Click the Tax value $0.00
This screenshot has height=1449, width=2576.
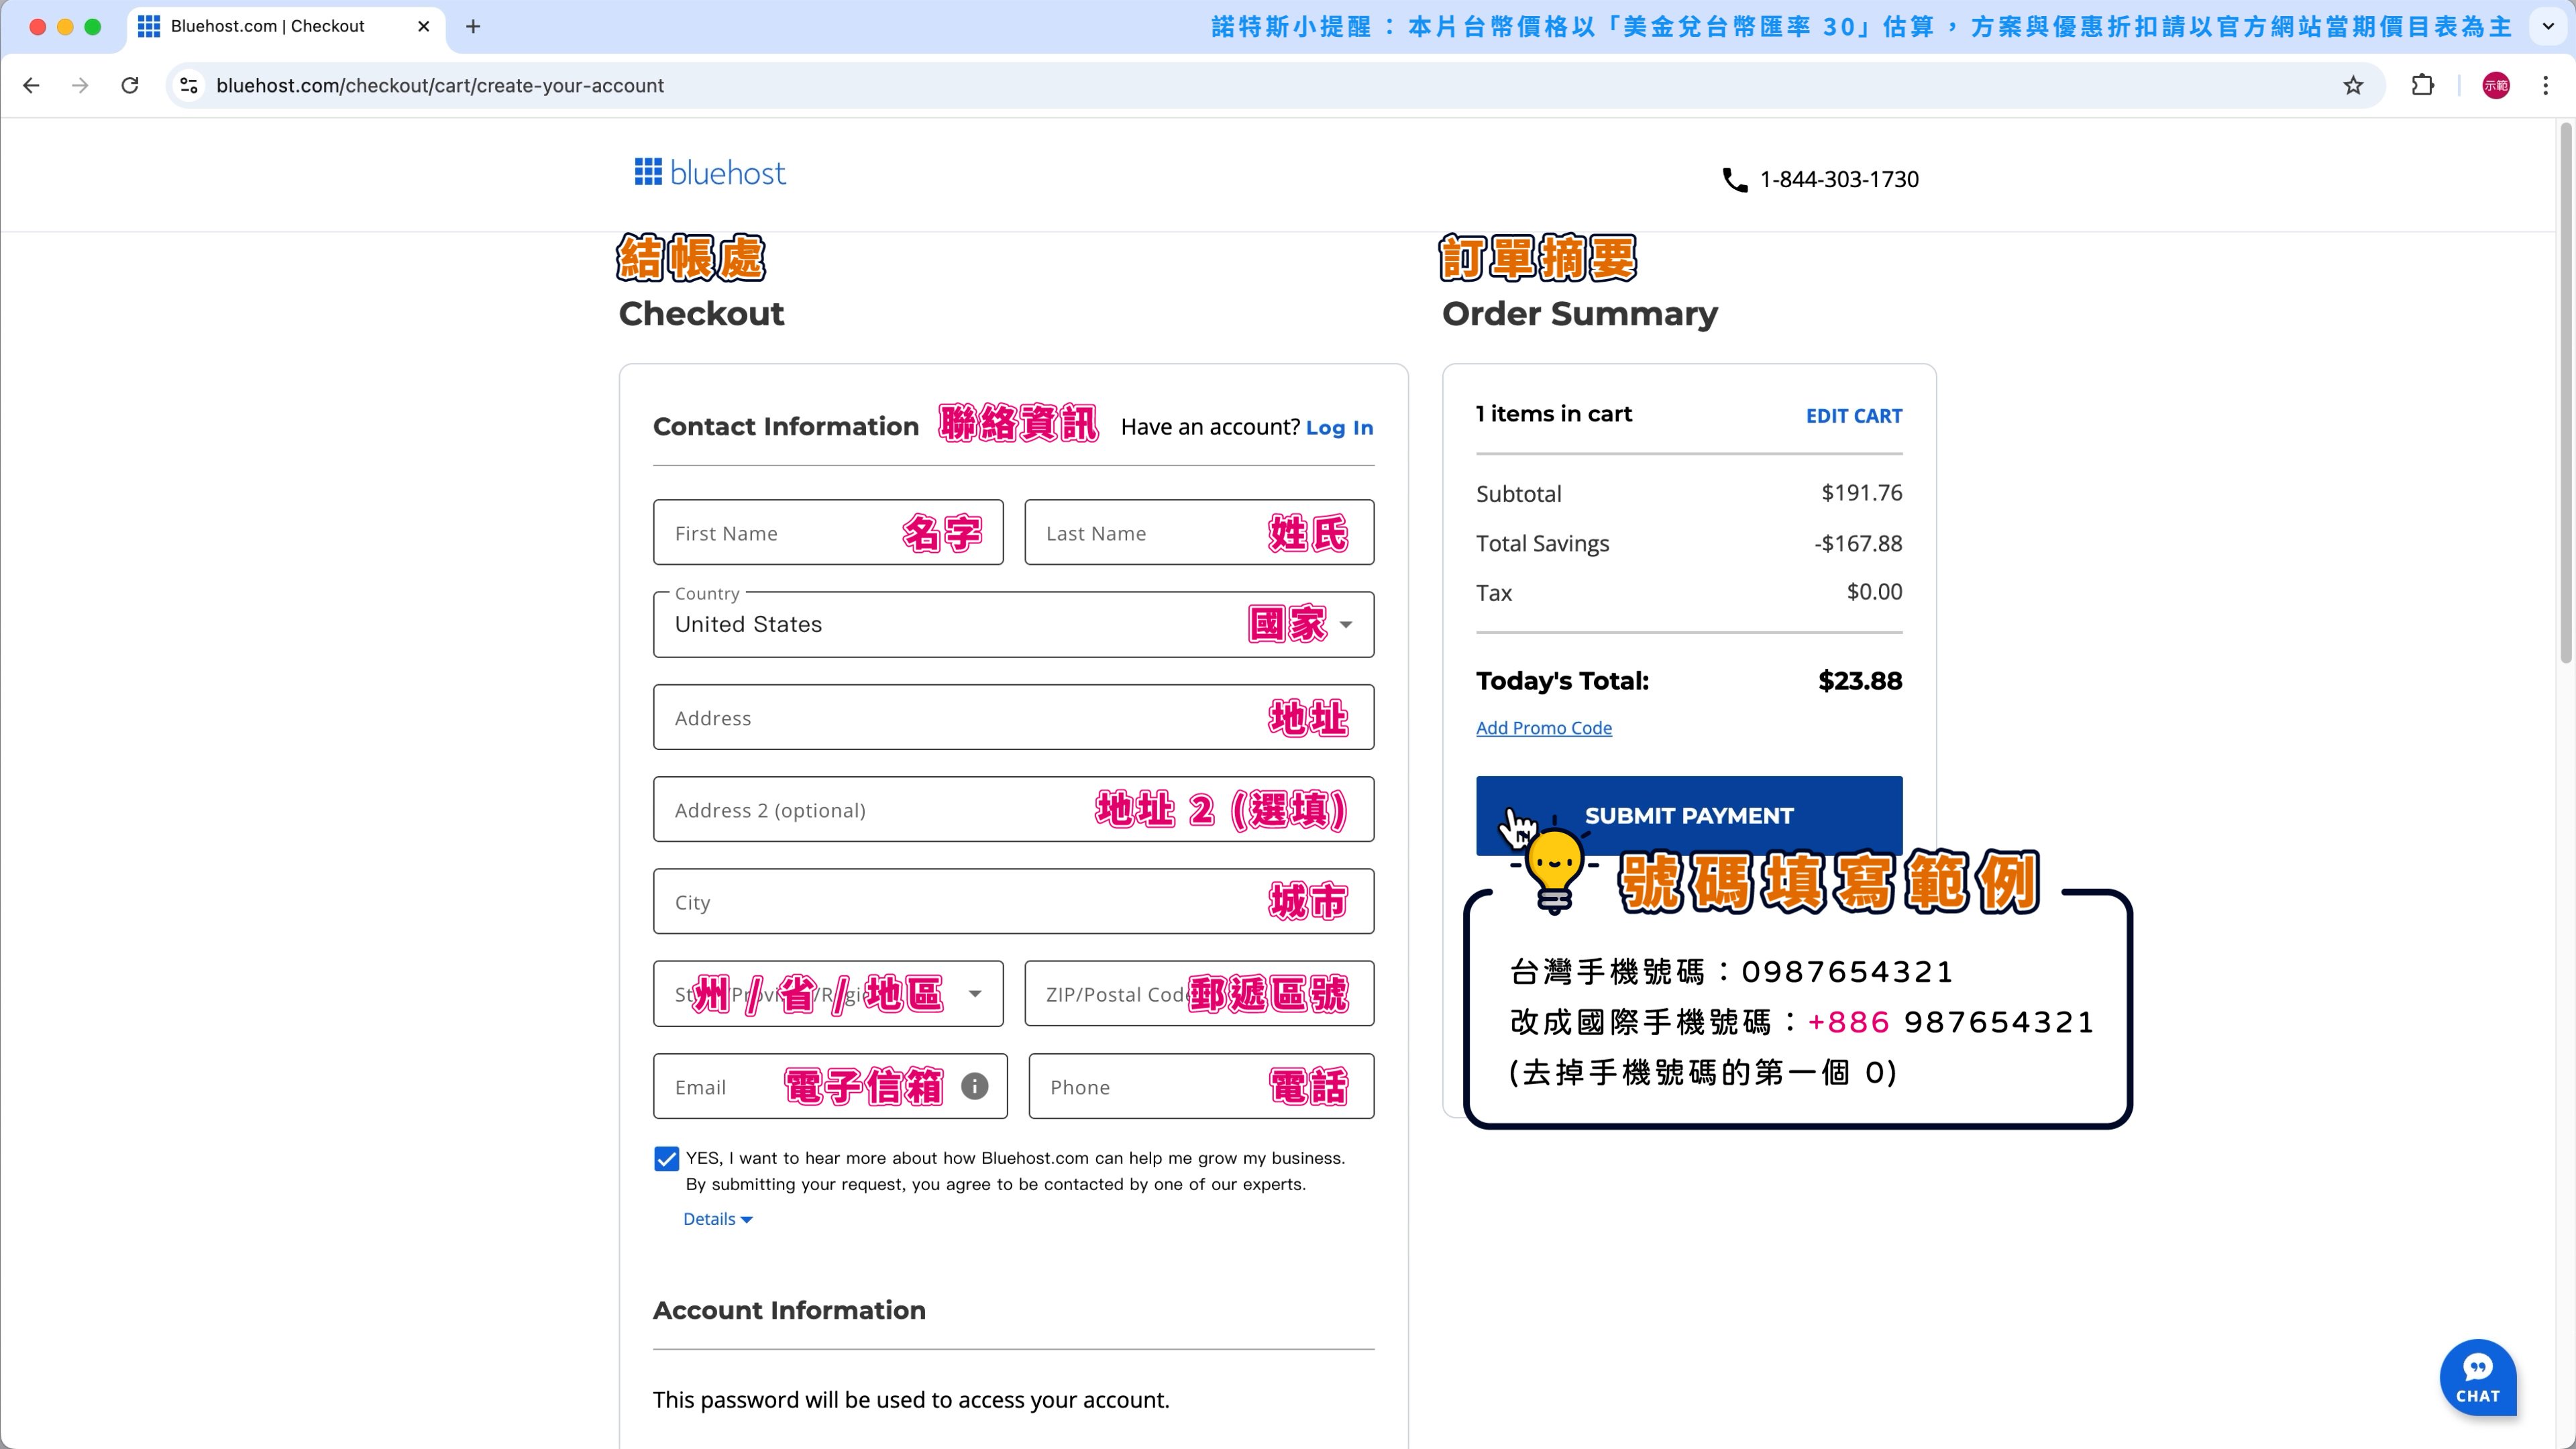(1874, 592)
